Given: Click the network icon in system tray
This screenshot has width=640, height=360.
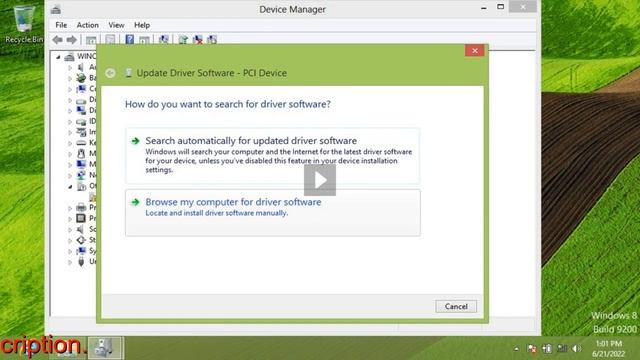Looking at the screenshot, I should point(562,349).
